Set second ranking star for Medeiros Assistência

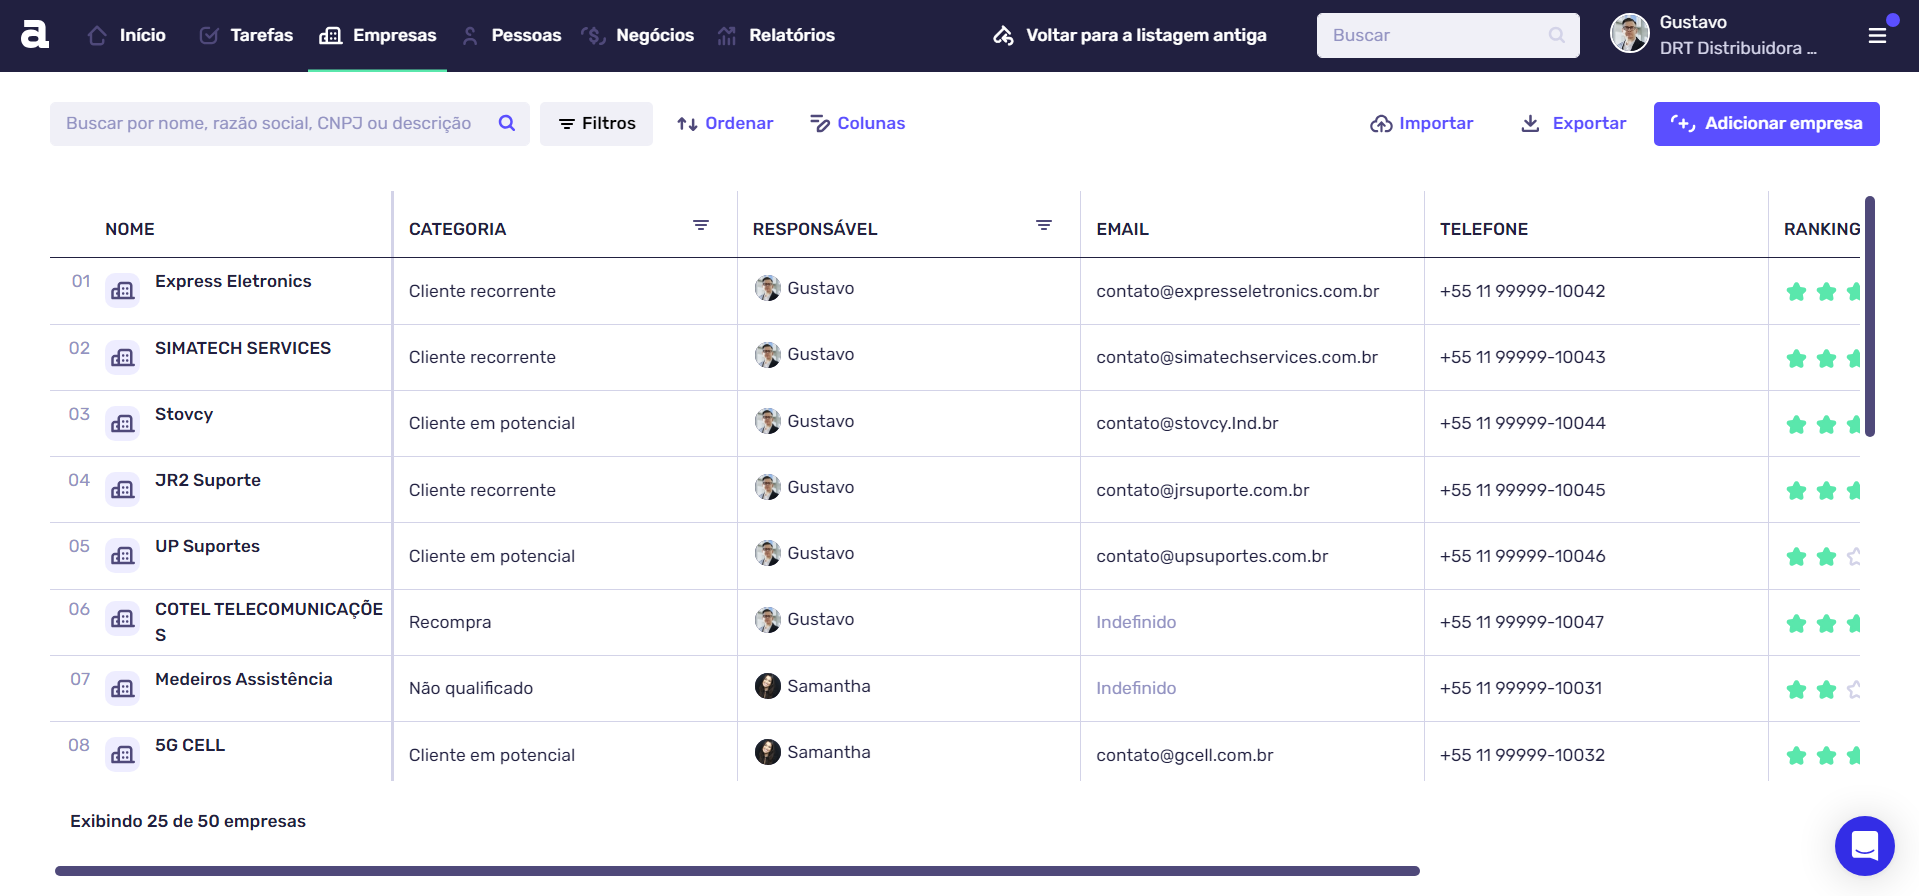(x=1826, y=689)
